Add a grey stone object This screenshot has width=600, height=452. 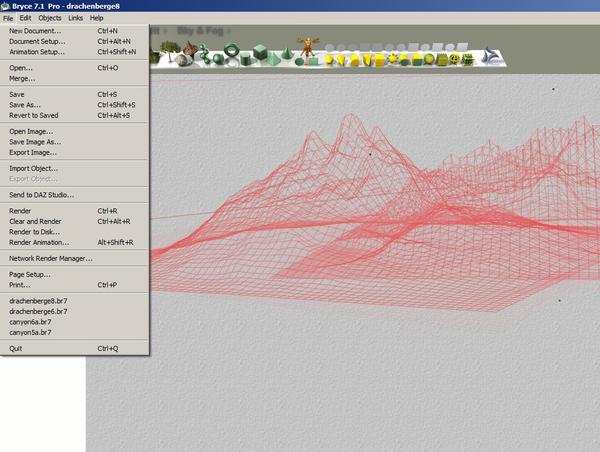[x=184, y=59]
